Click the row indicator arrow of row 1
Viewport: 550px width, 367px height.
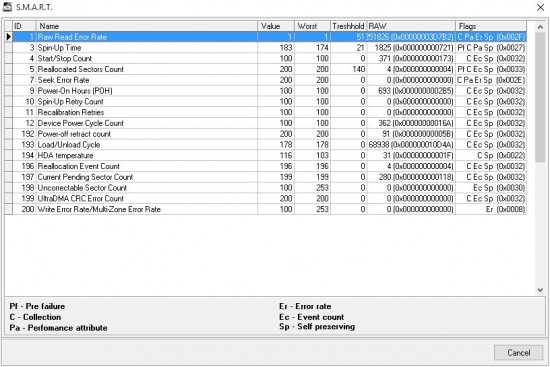click(x=9, y=37)
